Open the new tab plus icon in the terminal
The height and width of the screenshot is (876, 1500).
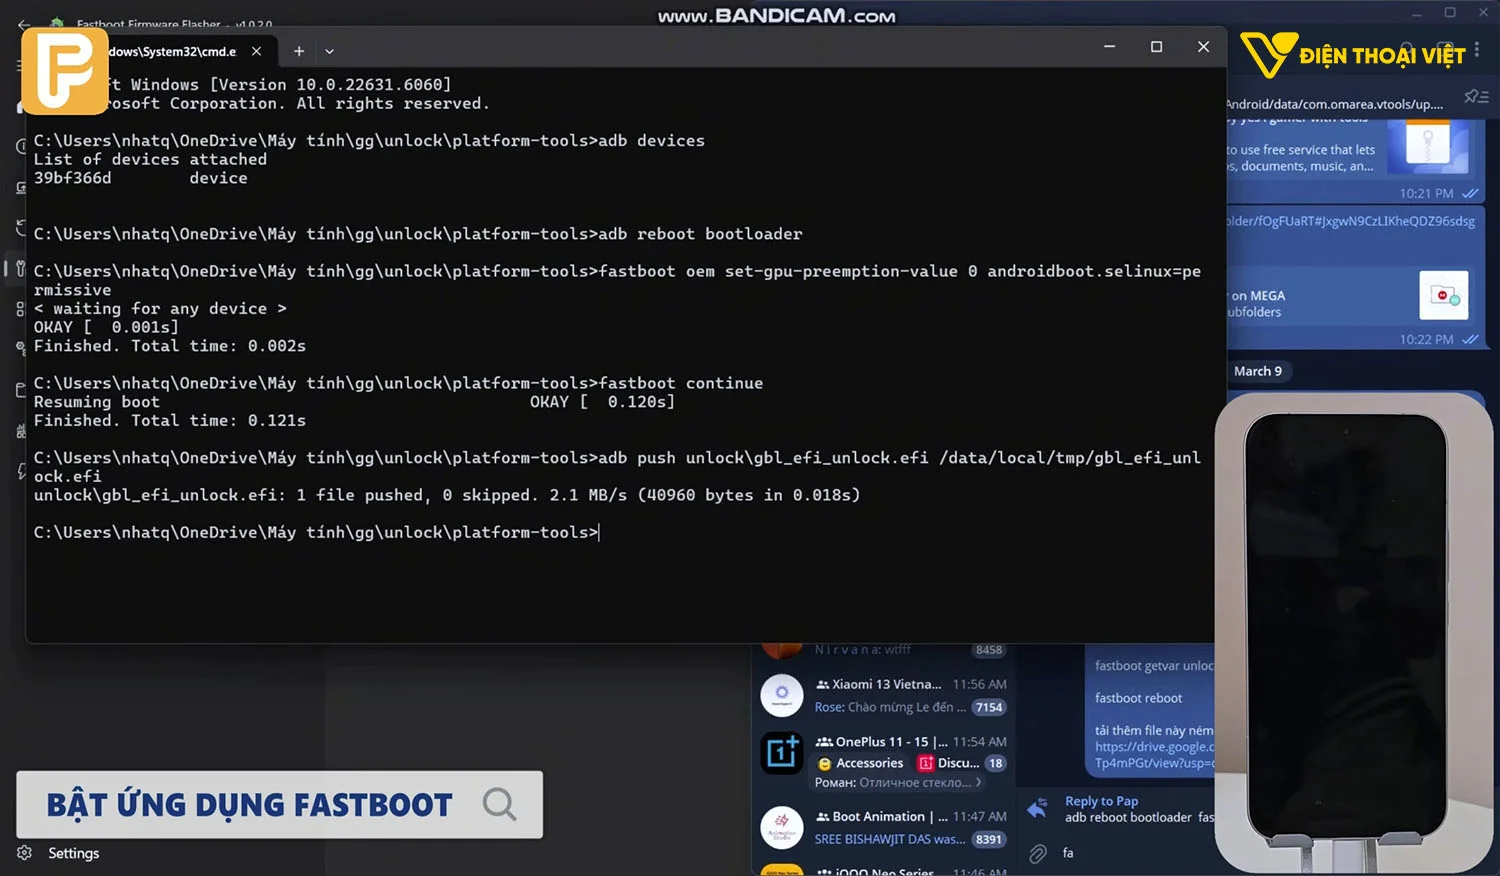coord(298,50)
